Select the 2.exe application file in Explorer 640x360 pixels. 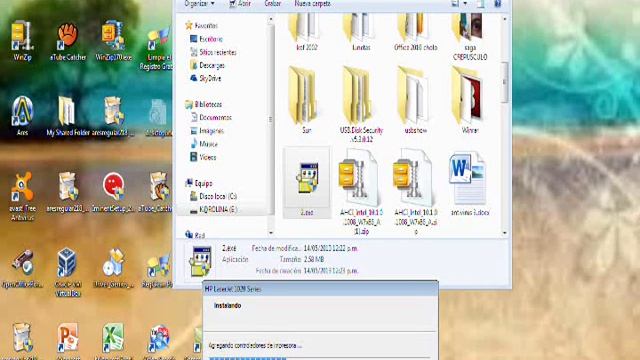point(307,182)
